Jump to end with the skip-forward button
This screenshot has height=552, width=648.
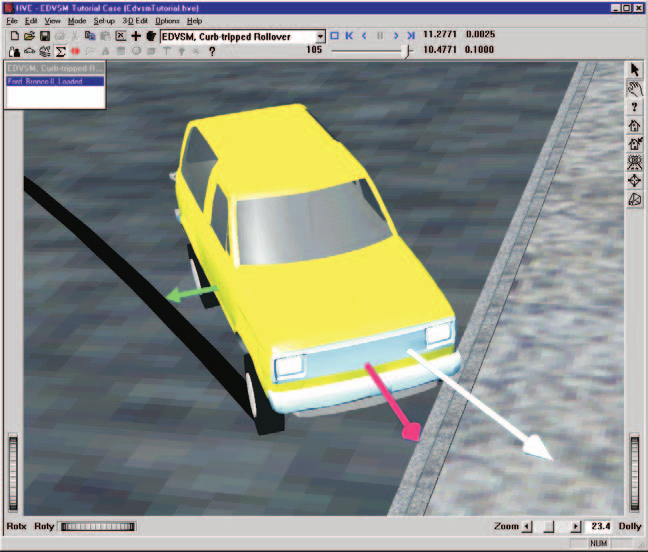pyautogui.click(x=411, y=36)
